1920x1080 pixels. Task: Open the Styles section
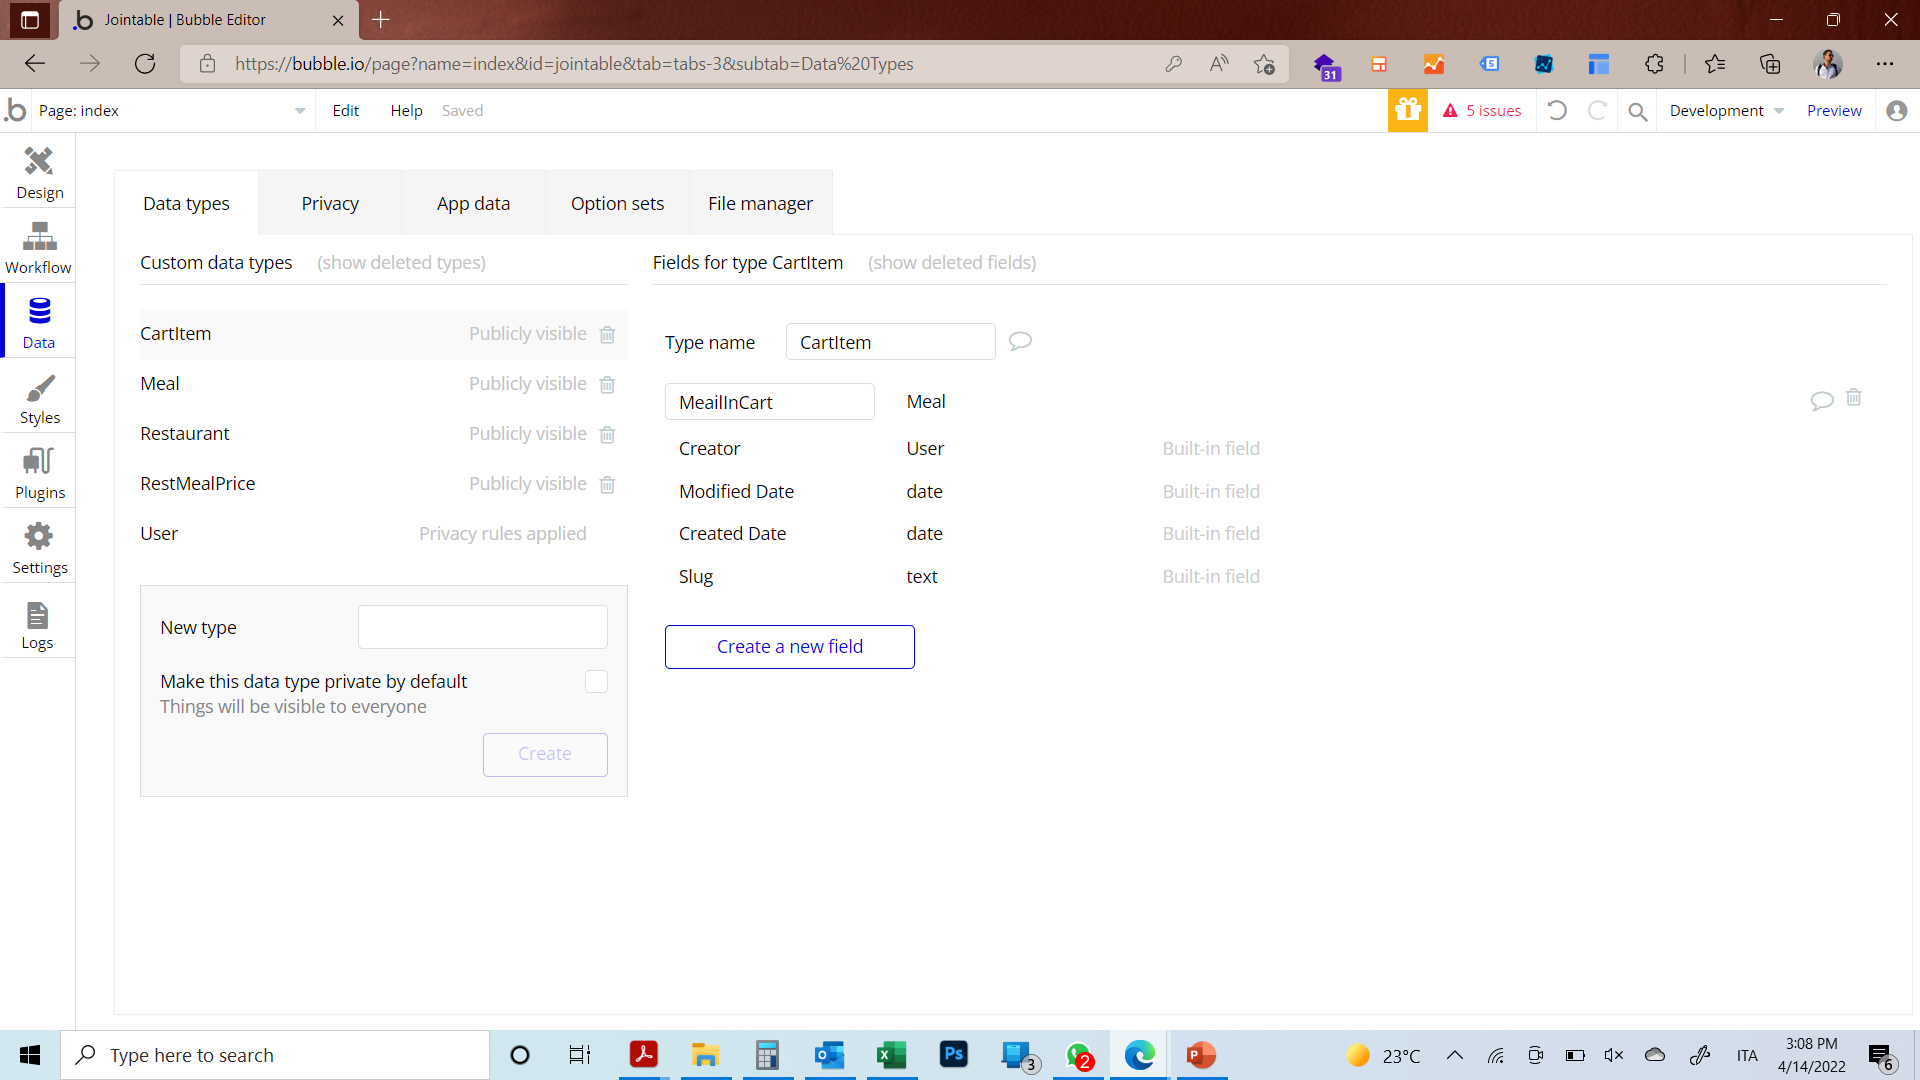click(39, 398)
